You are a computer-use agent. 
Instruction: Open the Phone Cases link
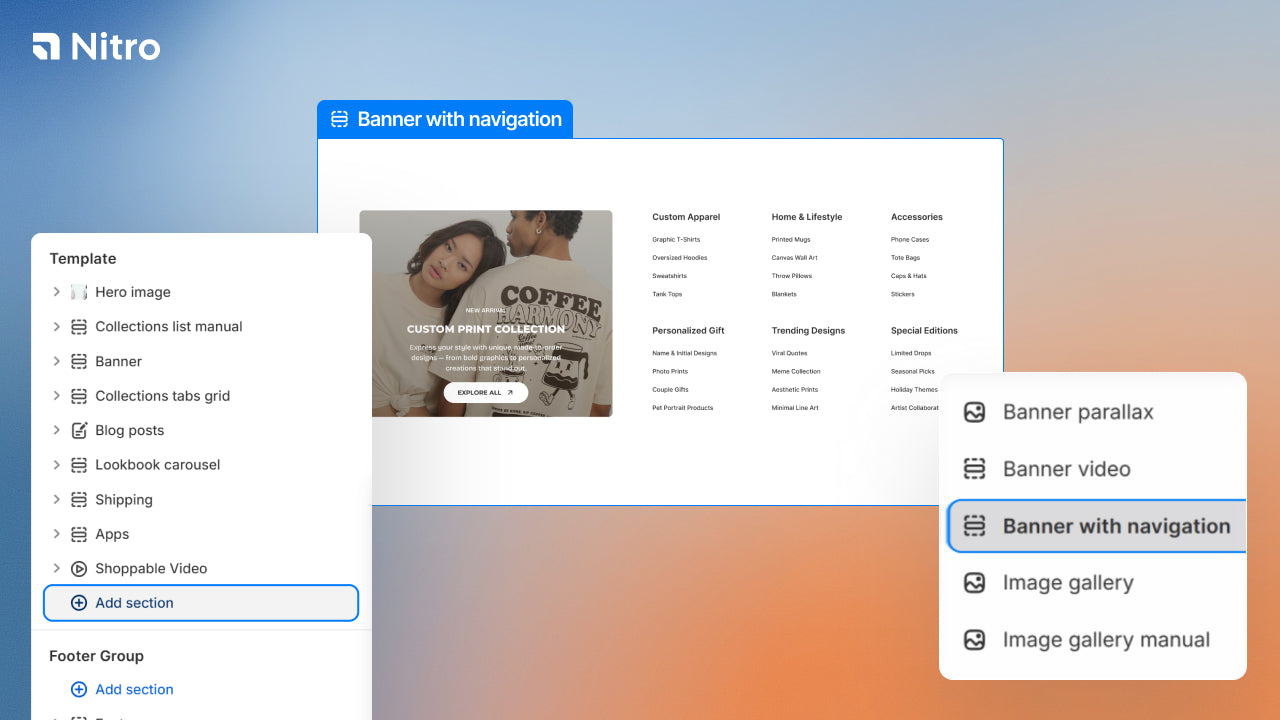(910, 240)
